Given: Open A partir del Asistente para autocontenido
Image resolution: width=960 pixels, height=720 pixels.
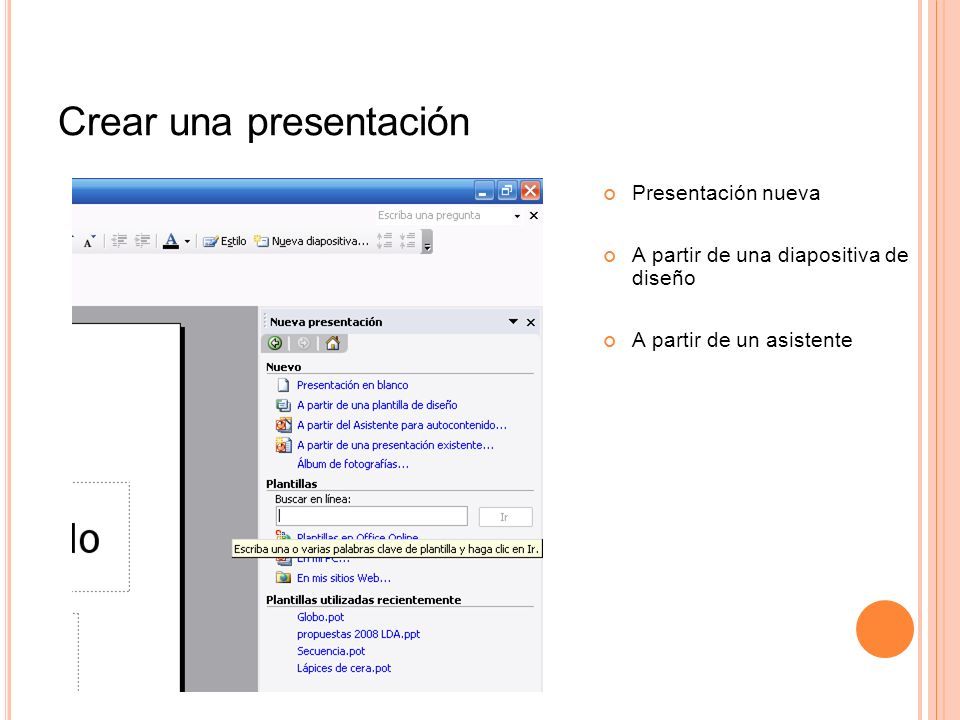Looking at the screenshot, I should (x=402, y=425).
